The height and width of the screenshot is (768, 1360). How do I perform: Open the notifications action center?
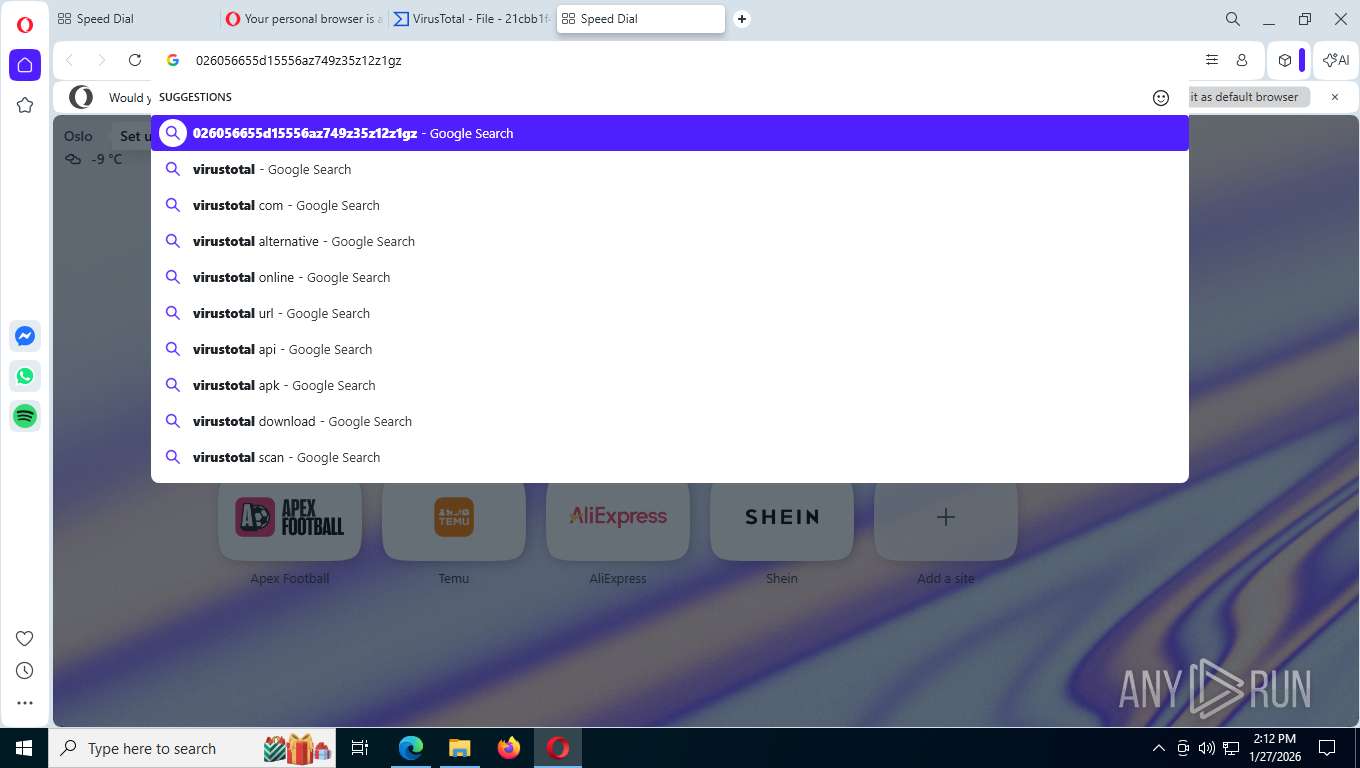tap(1327, 748)
